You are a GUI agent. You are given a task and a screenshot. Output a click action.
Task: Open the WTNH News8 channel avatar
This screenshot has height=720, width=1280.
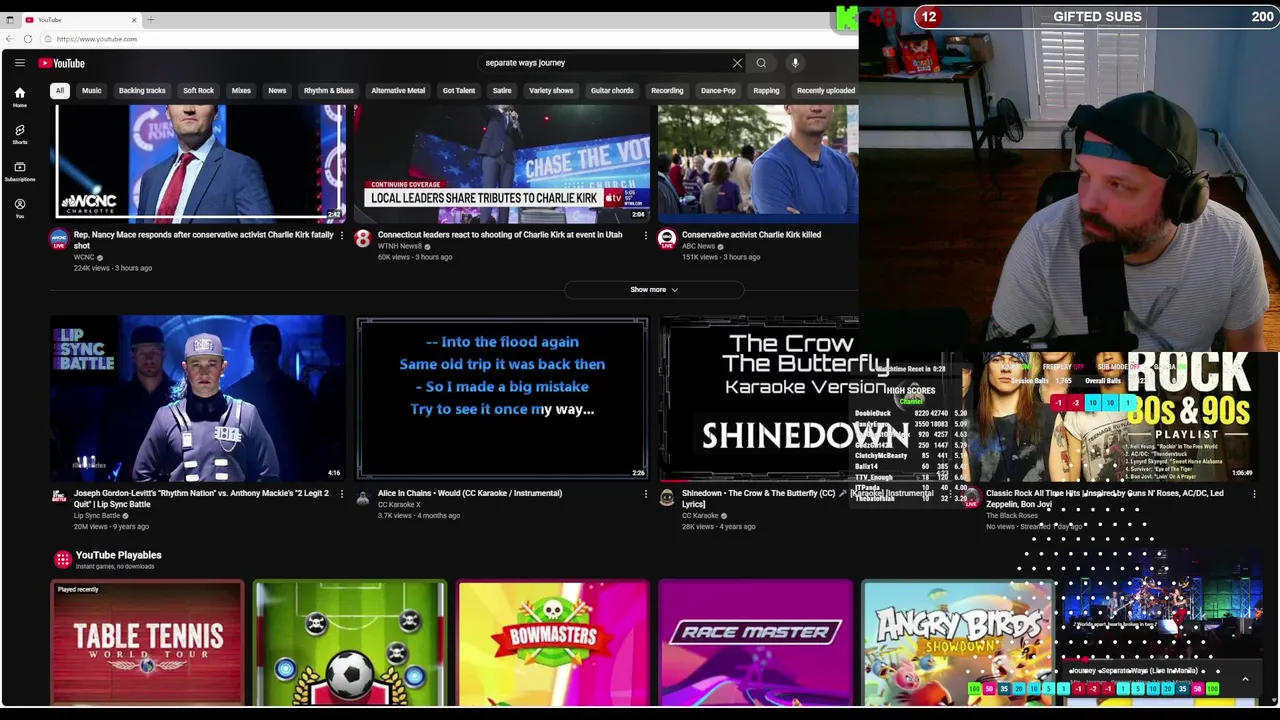363,239
